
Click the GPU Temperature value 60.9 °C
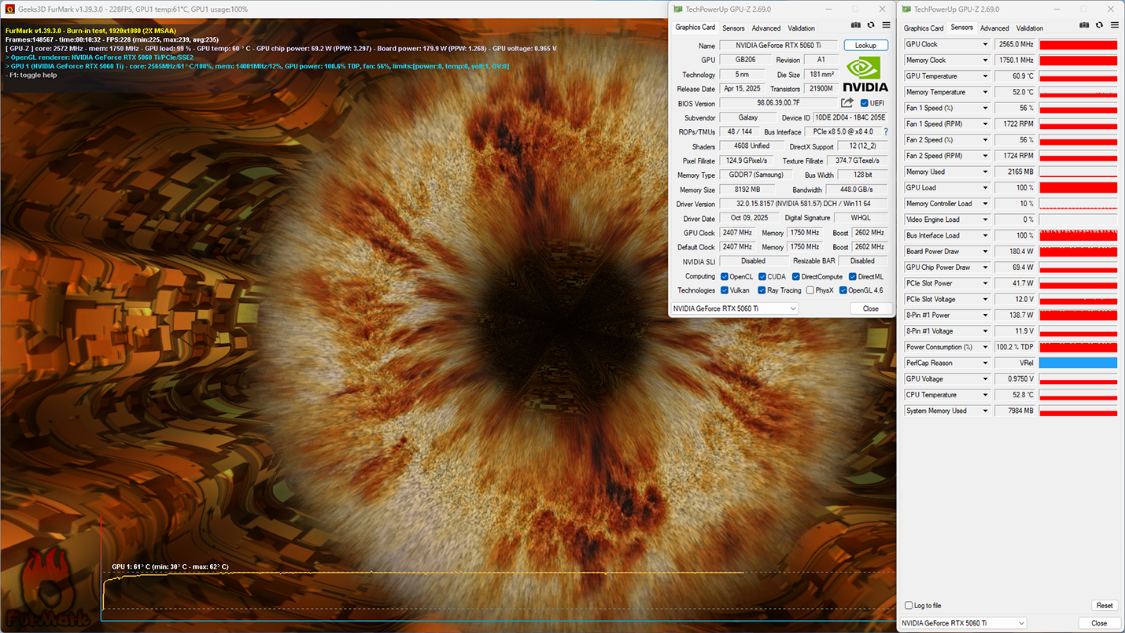tap(1015, 76)
